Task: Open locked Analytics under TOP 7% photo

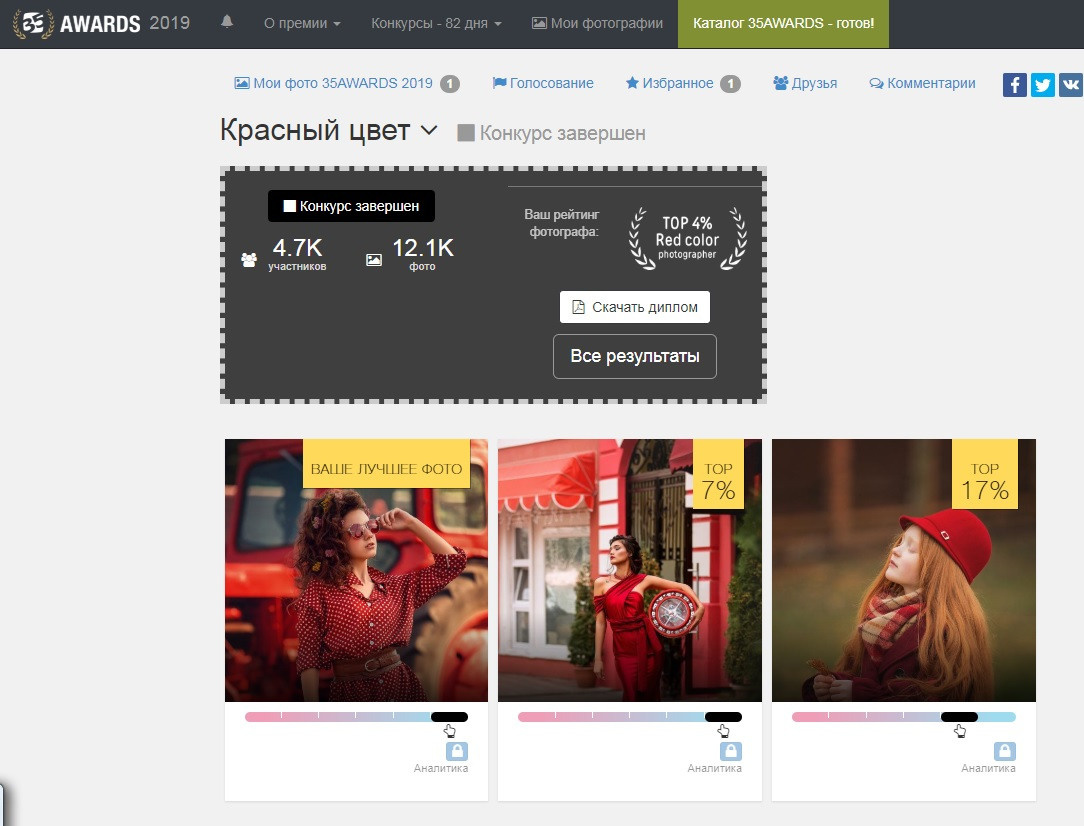Action: pos(730,752)
